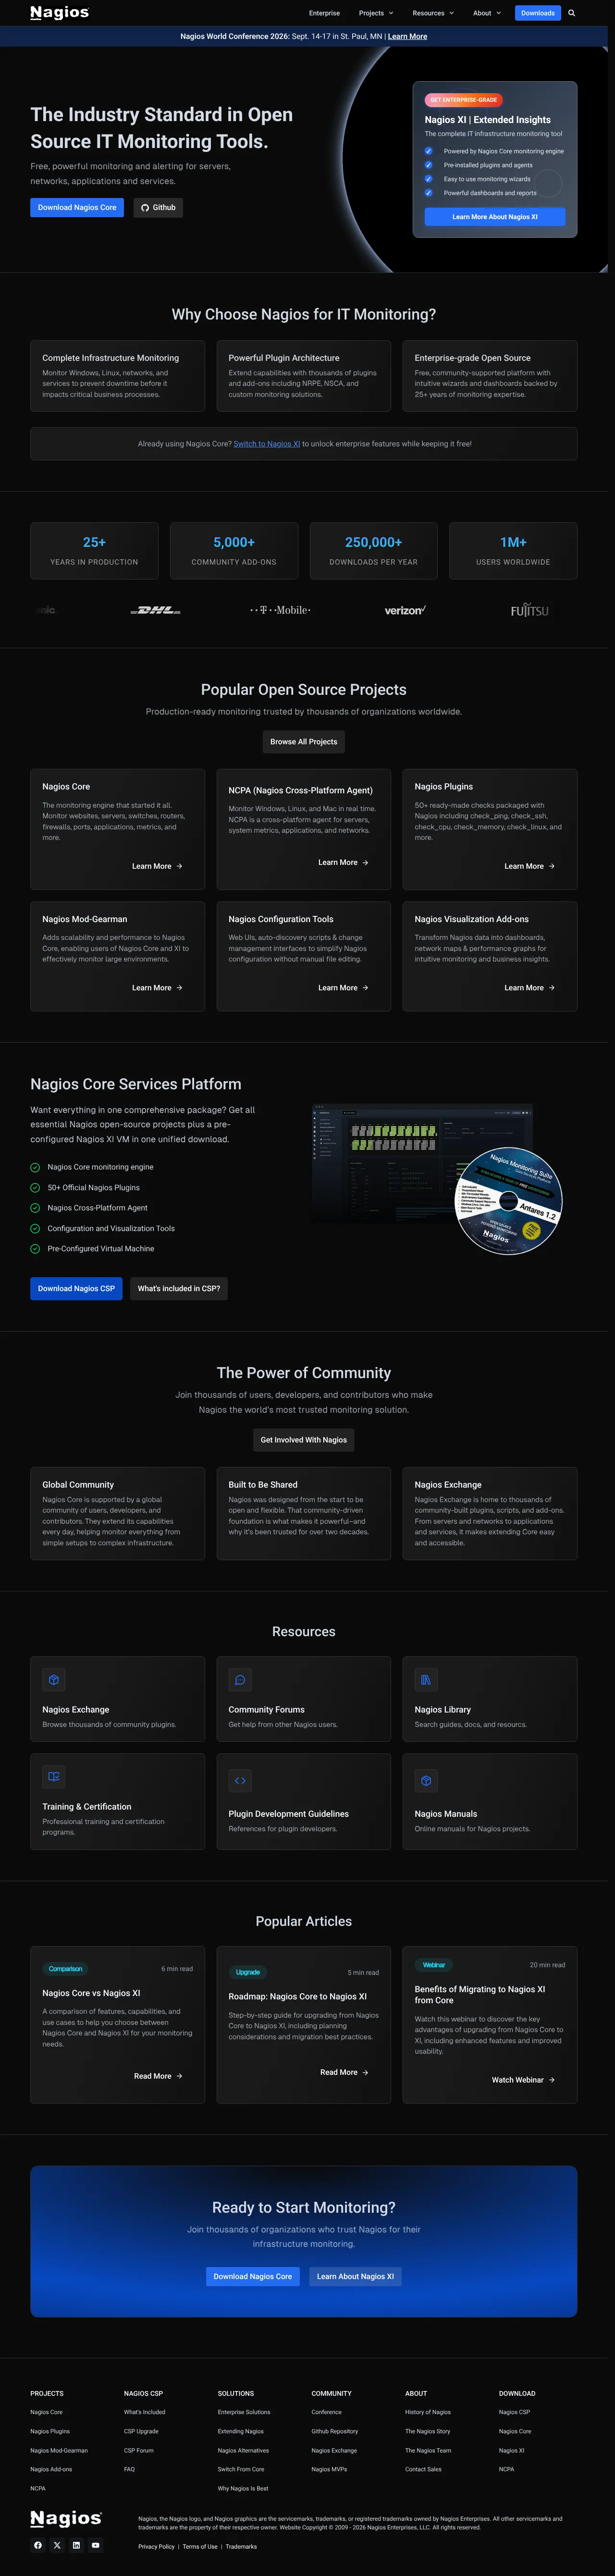Image resolution: width=615 pixels, height=2576 pixels.
Task: Click the What's included in CSP? button
Action: (179, 1289)
